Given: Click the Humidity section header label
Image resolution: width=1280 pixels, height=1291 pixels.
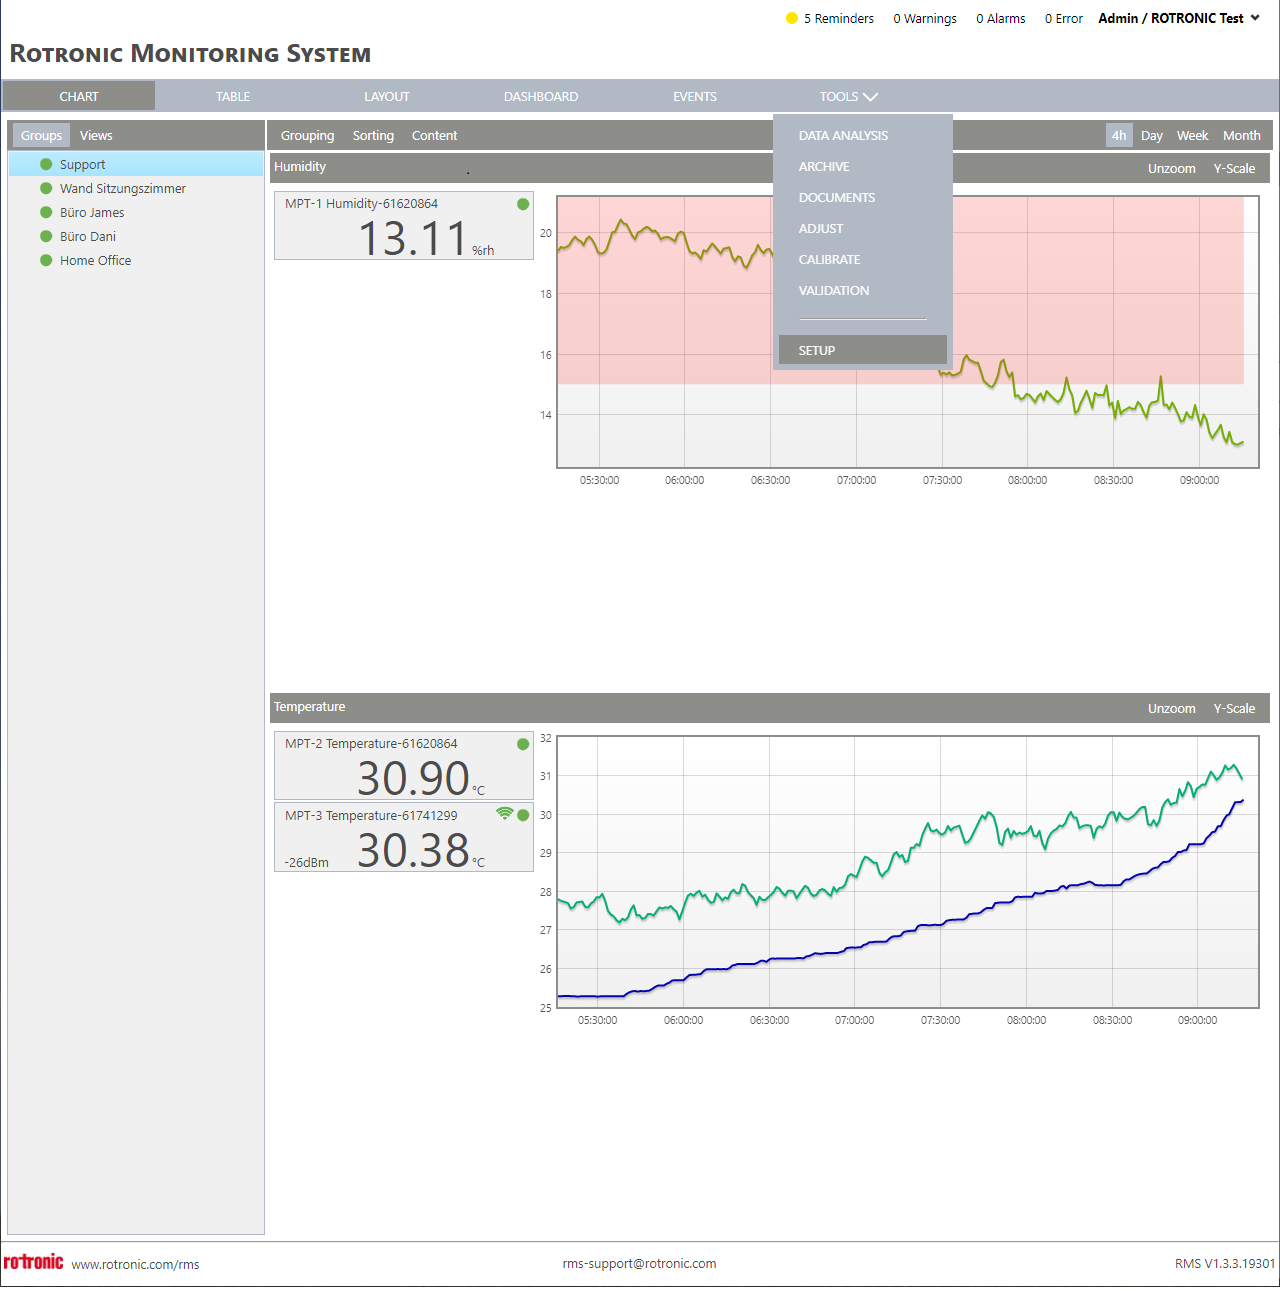Looking at the screenshot, I should point(300,167).
